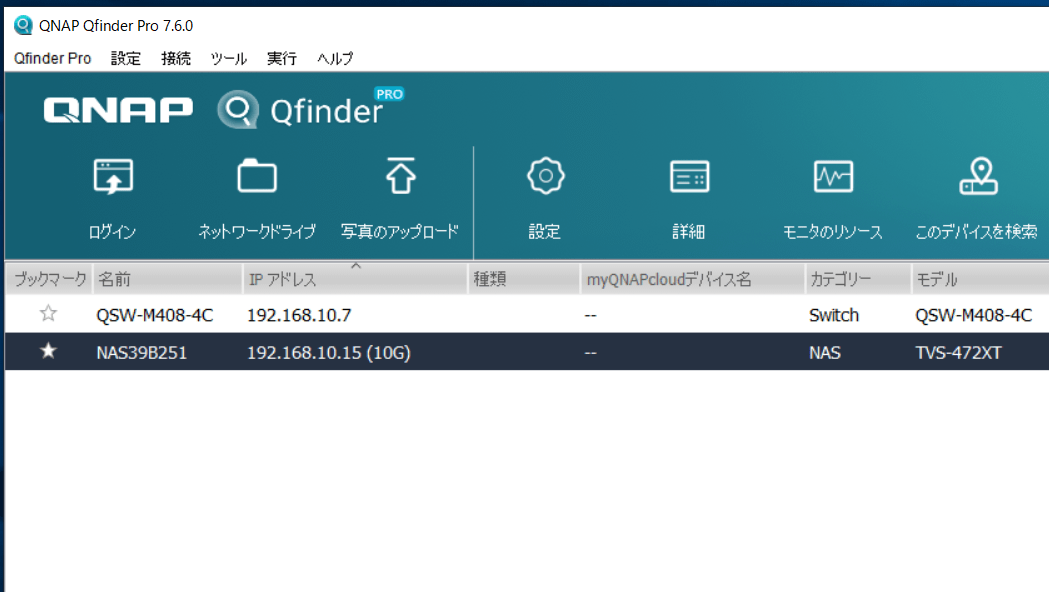The width and height of the screenshot is (1049, 592).
Task: Sort by myQNAPcloudデバイス名 column header
Action: 692,279
